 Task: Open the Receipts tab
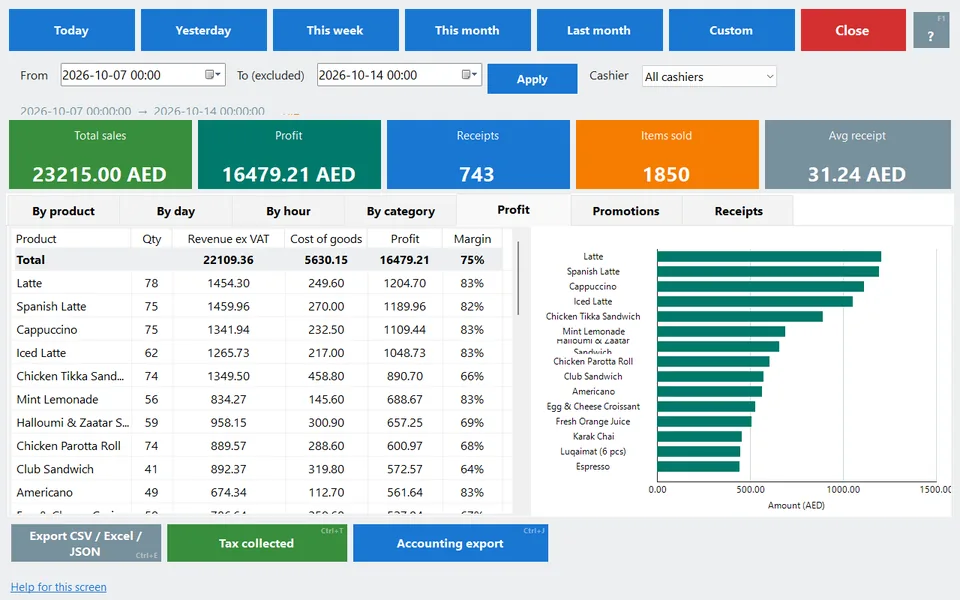pyautogui.click(x=738, y=211)
